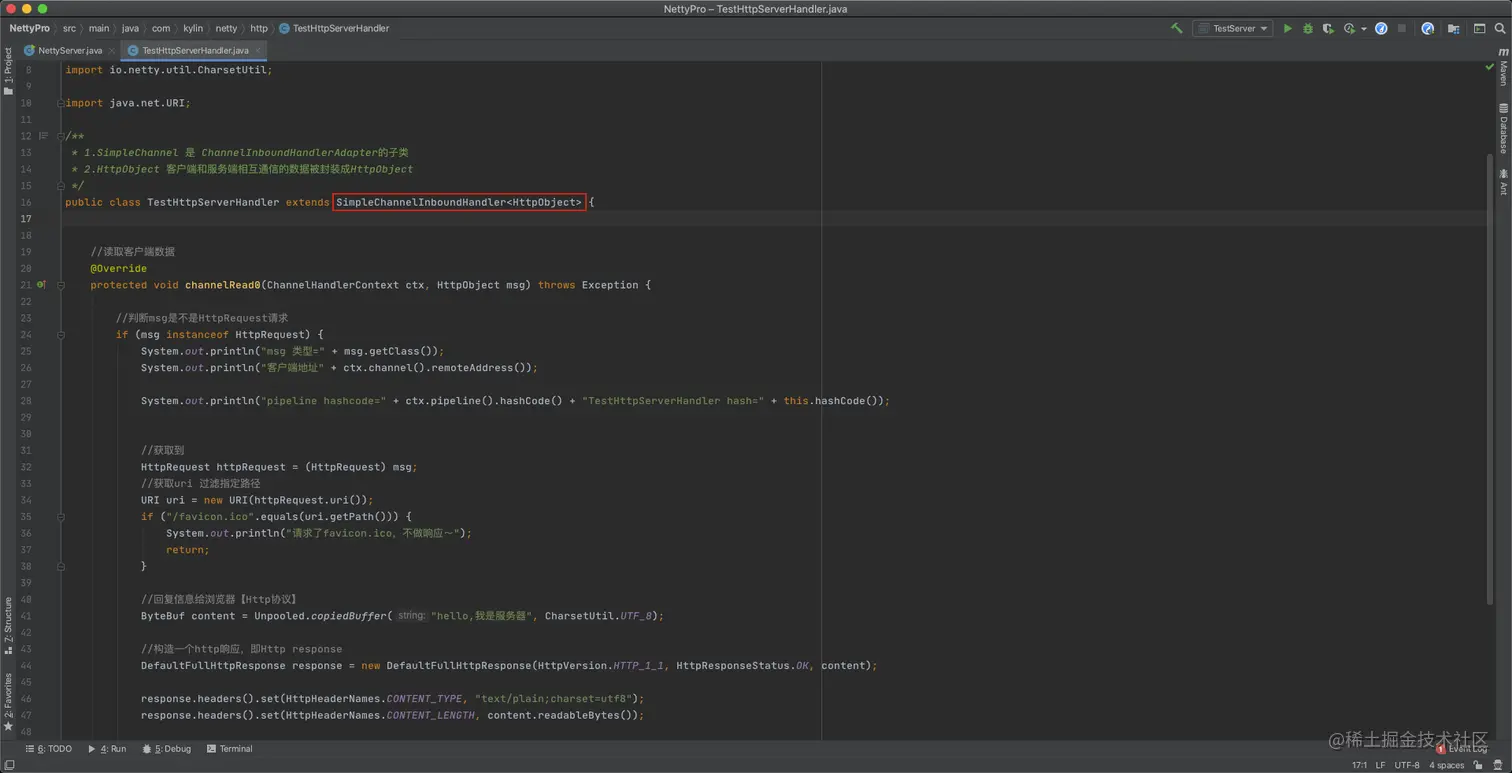Open the Event Log notification
The width and height of the screenshot is (1512, 773).
(x=1462, y=749)
